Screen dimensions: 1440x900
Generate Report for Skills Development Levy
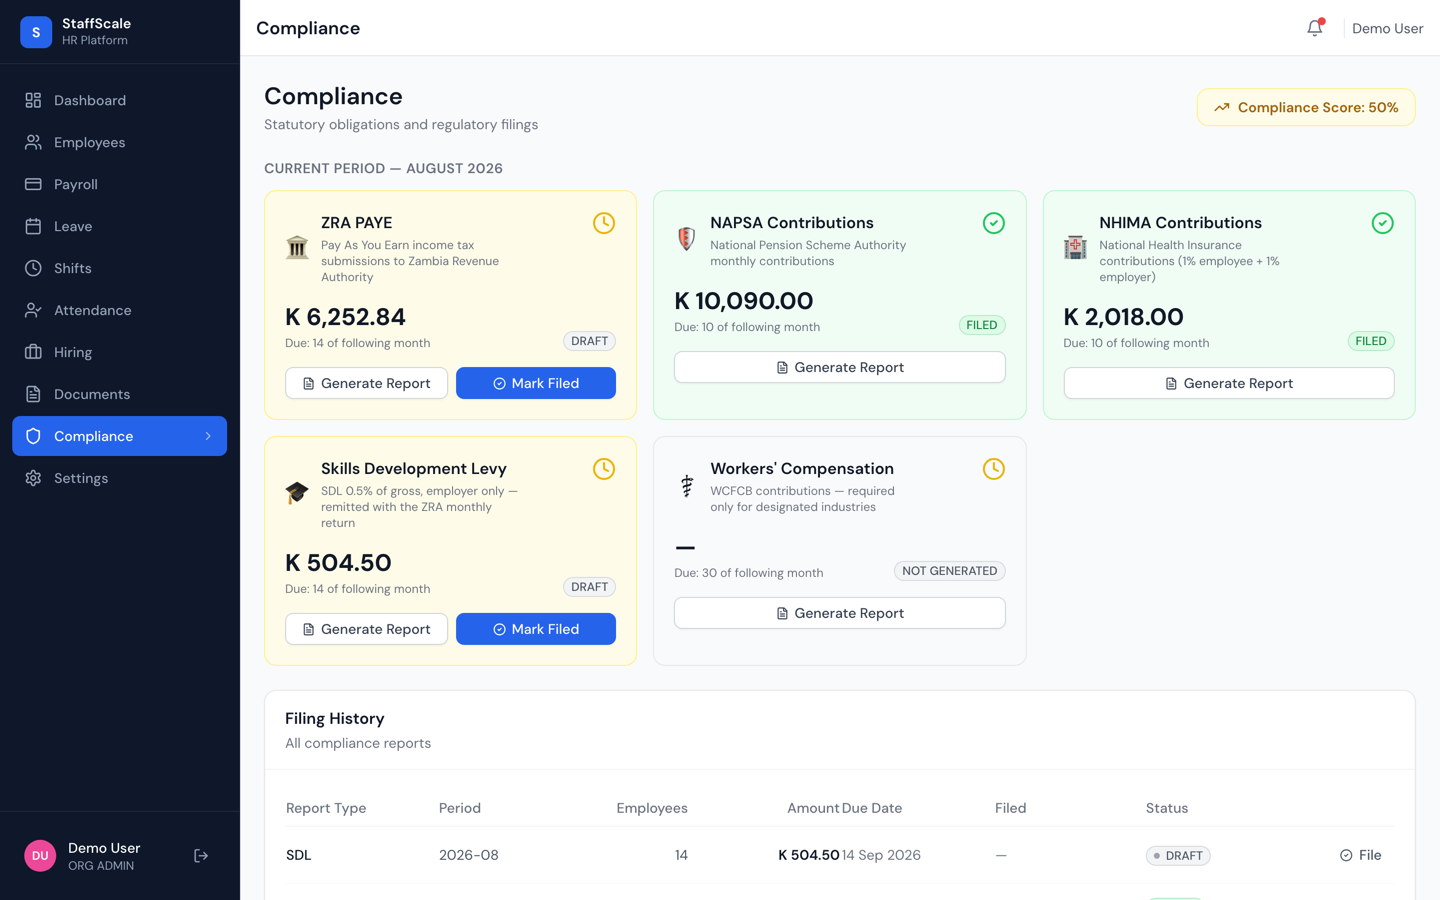366,629
